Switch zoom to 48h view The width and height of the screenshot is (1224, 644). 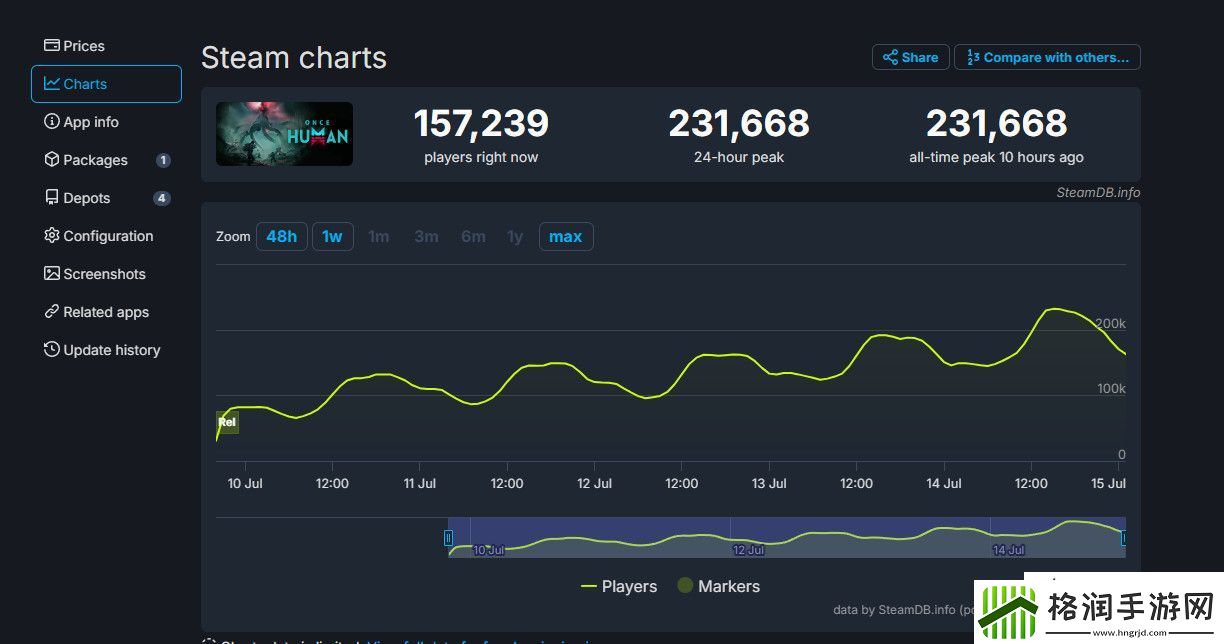click(281, 236)
